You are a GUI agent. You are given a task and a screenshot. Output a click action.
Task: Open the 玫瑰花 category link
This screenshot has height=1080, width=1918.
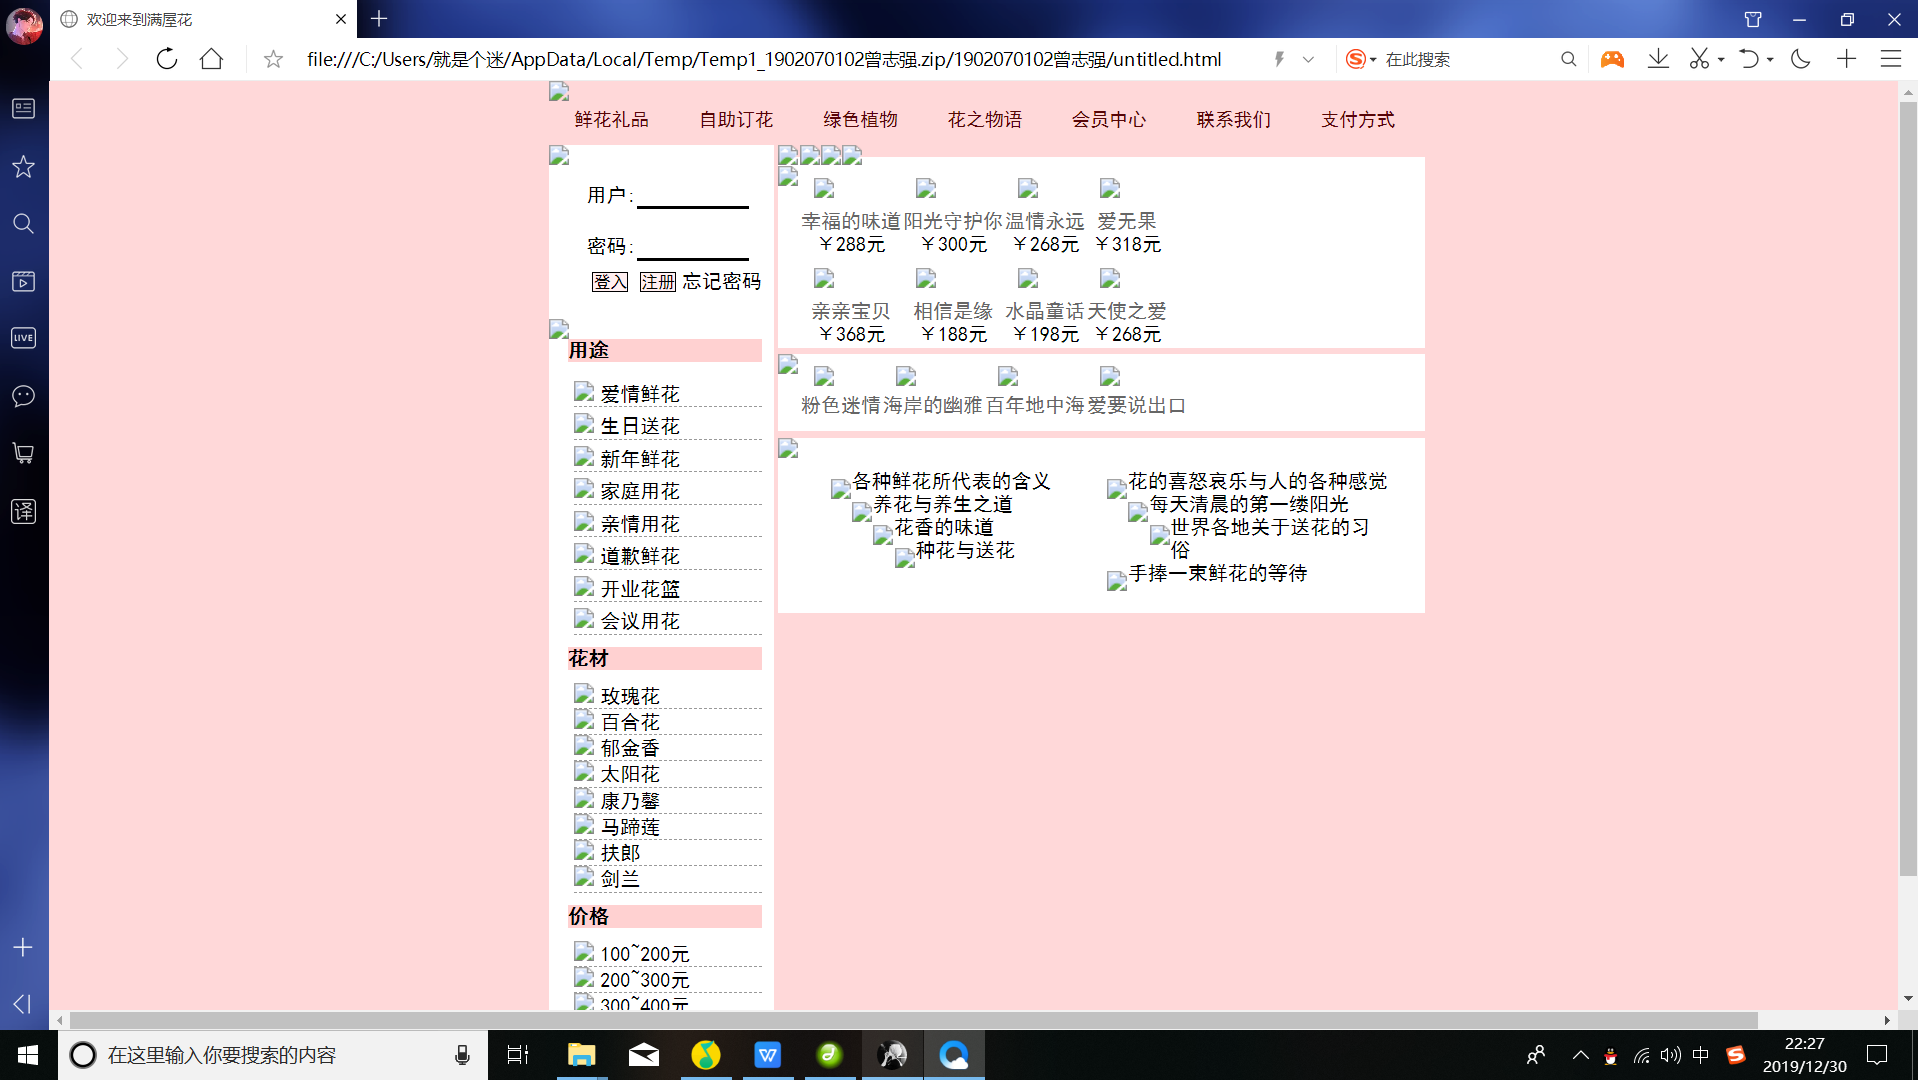pos(630,696)
